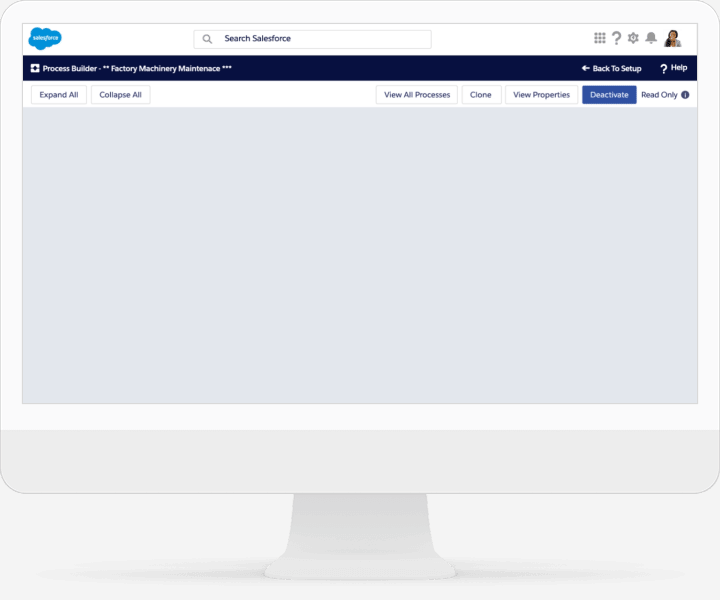Image resolution: width=720 pixels, height=600 pixels.
Task: Click Collapse All button
Action: [x=120, y=95]
